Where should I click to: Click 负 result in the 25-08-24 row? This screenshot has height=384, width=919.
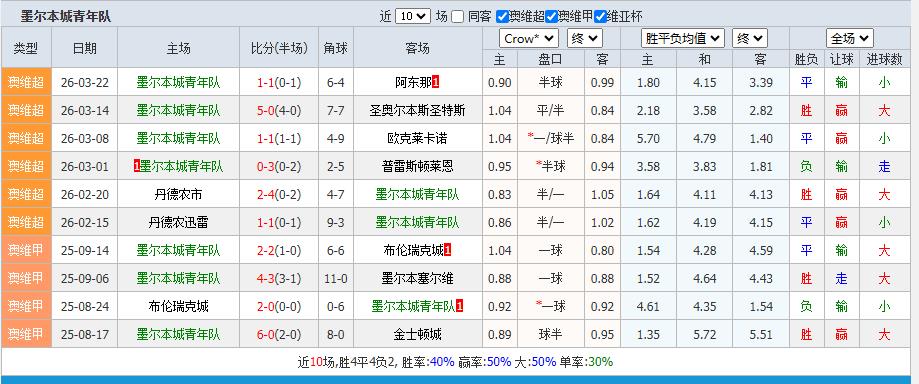pyautogui.click(x=806, y=307)
